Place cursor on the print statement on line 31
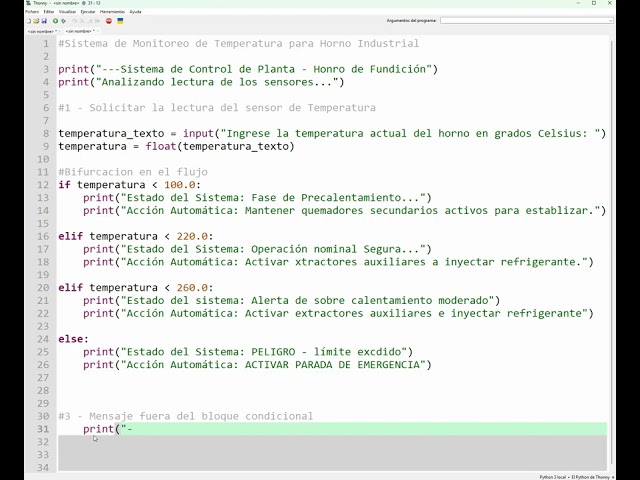The height and width of the screenshot is (480, 640). pos(108,429)
